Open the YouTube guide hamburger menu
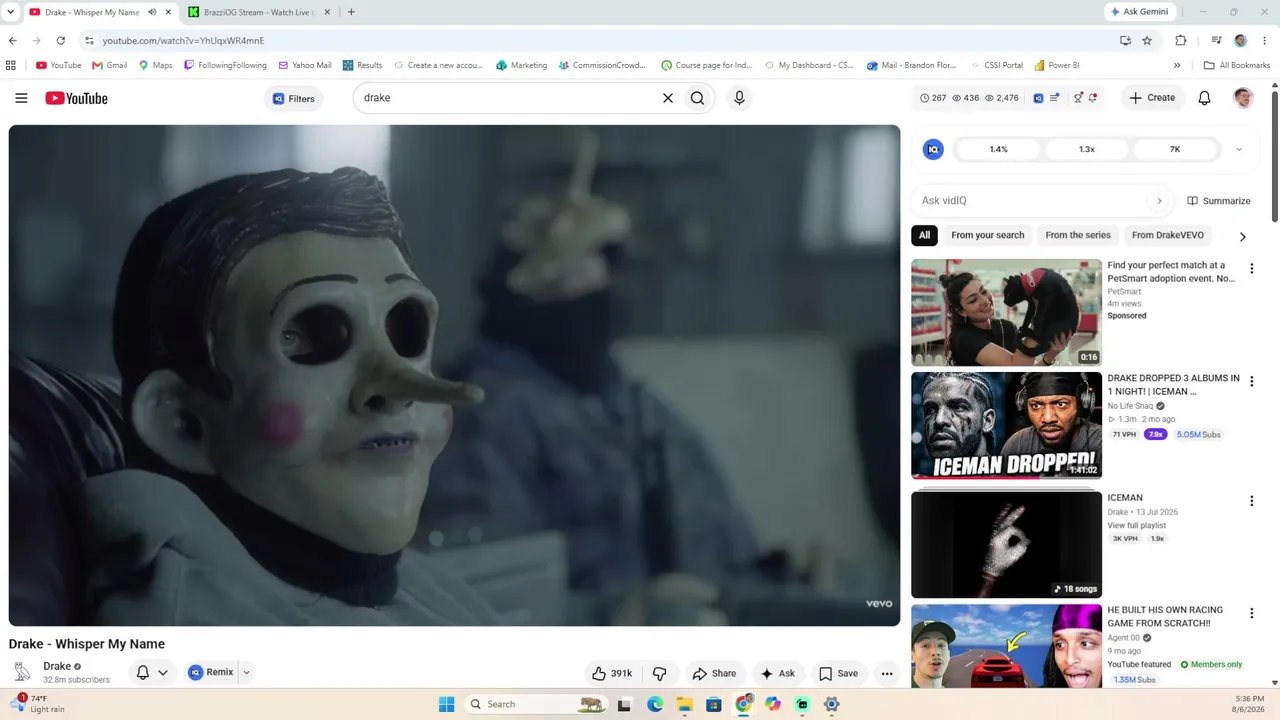Screen dimensions: 1280x720 [x=21, y=98]
